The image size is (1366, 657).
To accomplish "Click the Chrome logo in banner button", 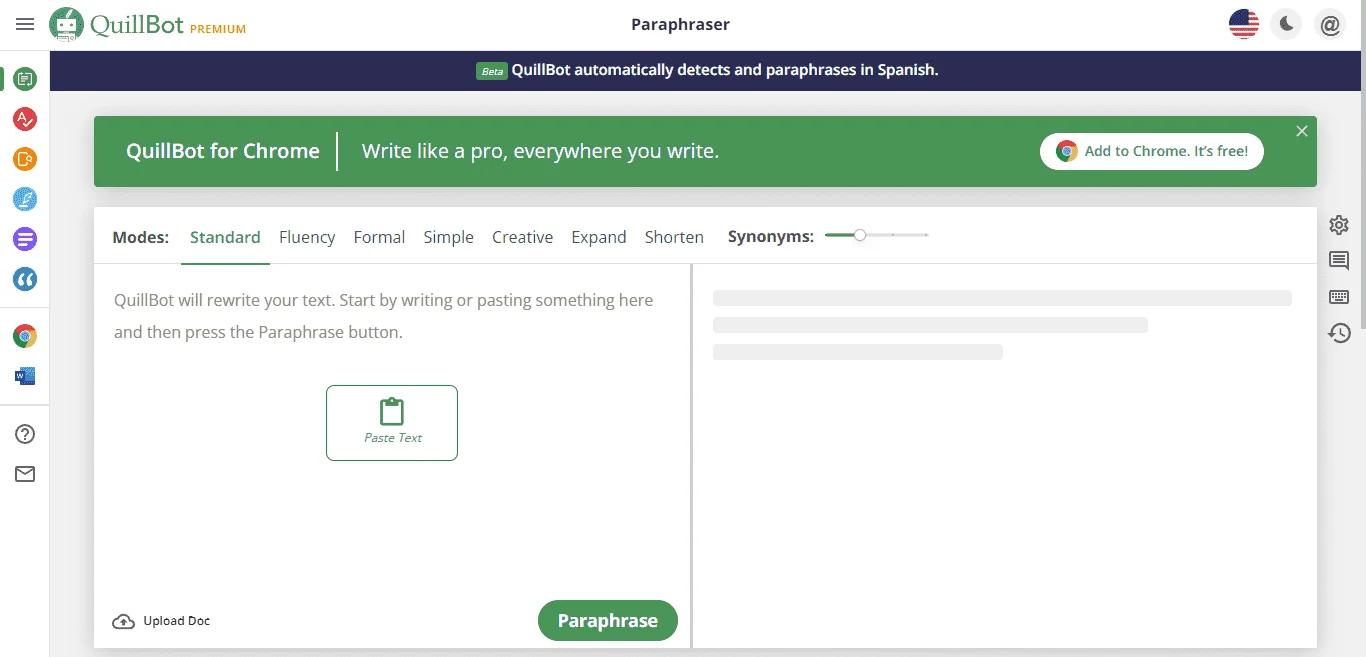I will coord(1067,151).
